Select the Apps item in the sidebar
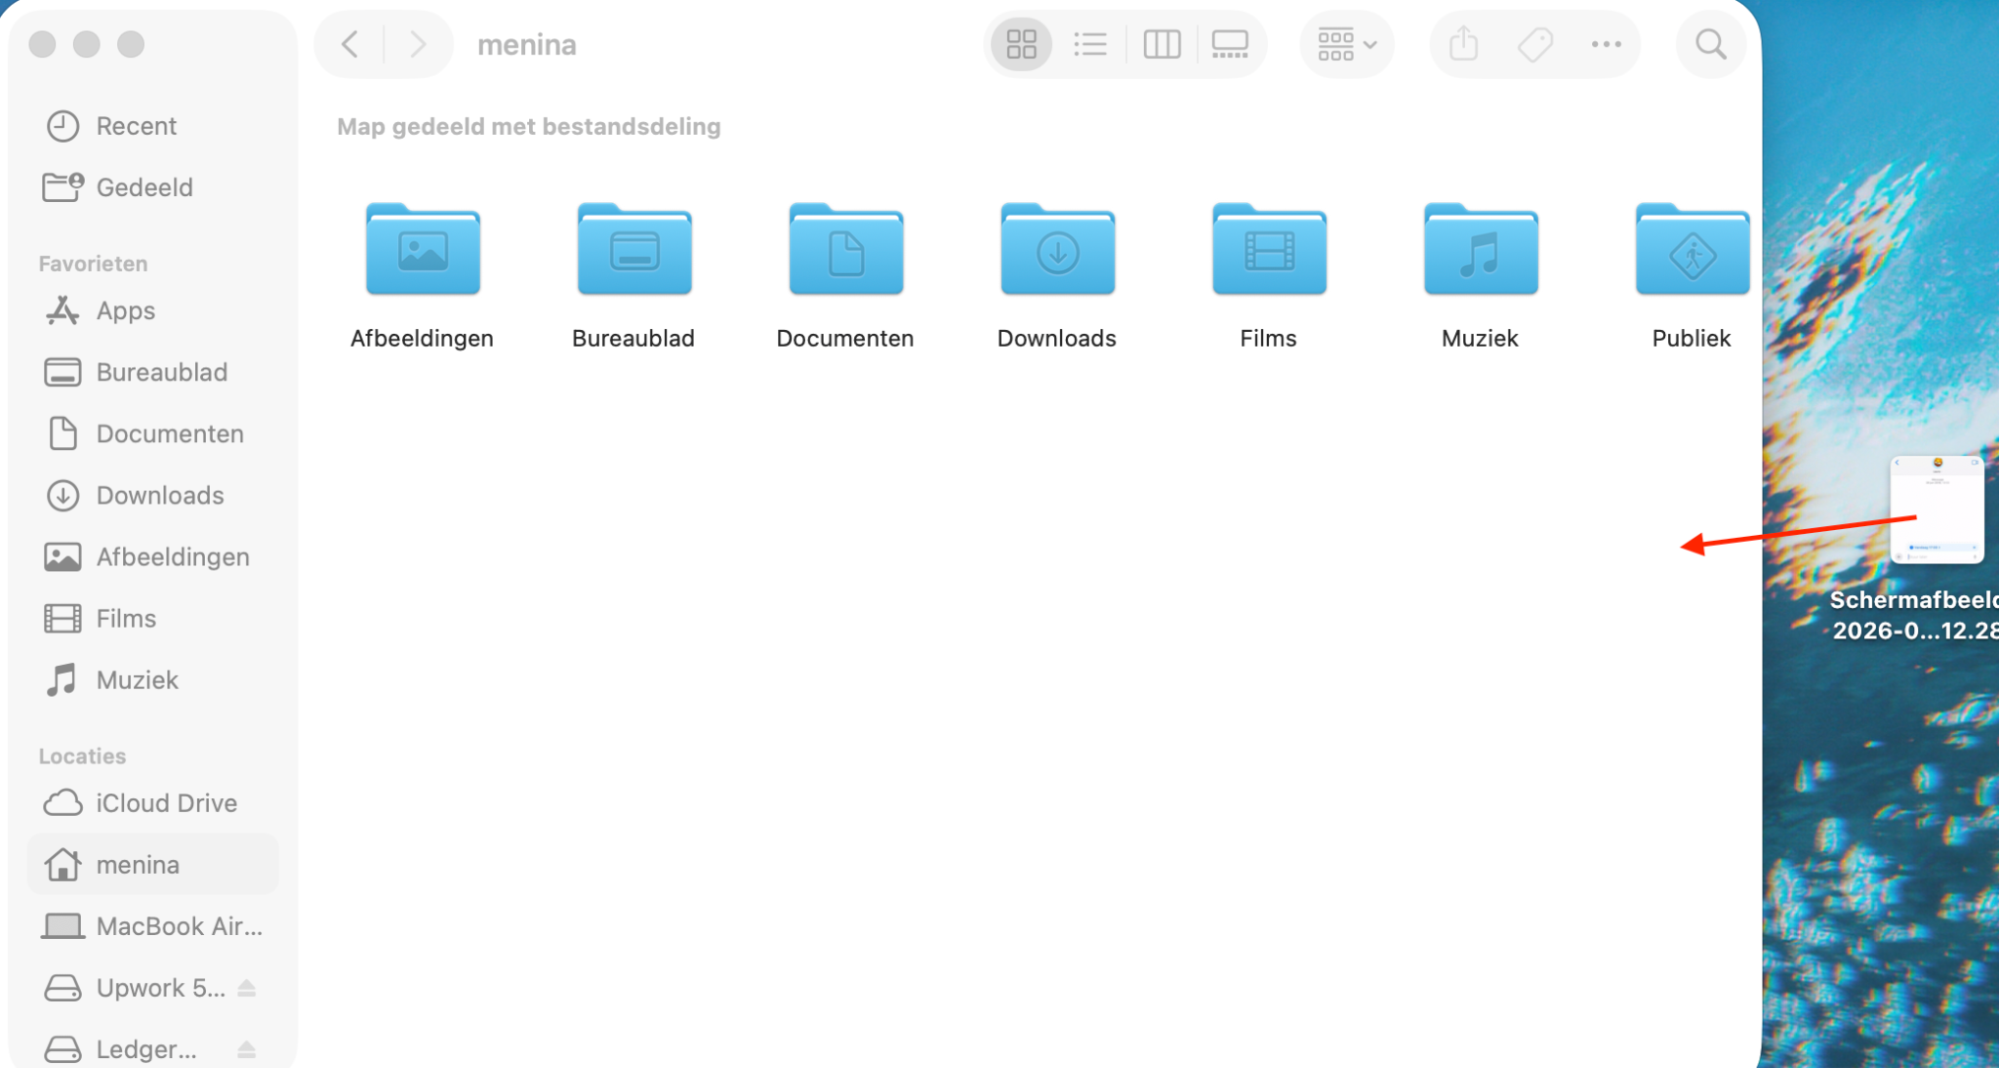The image size is (1999, 1068). tap(125, 310)
